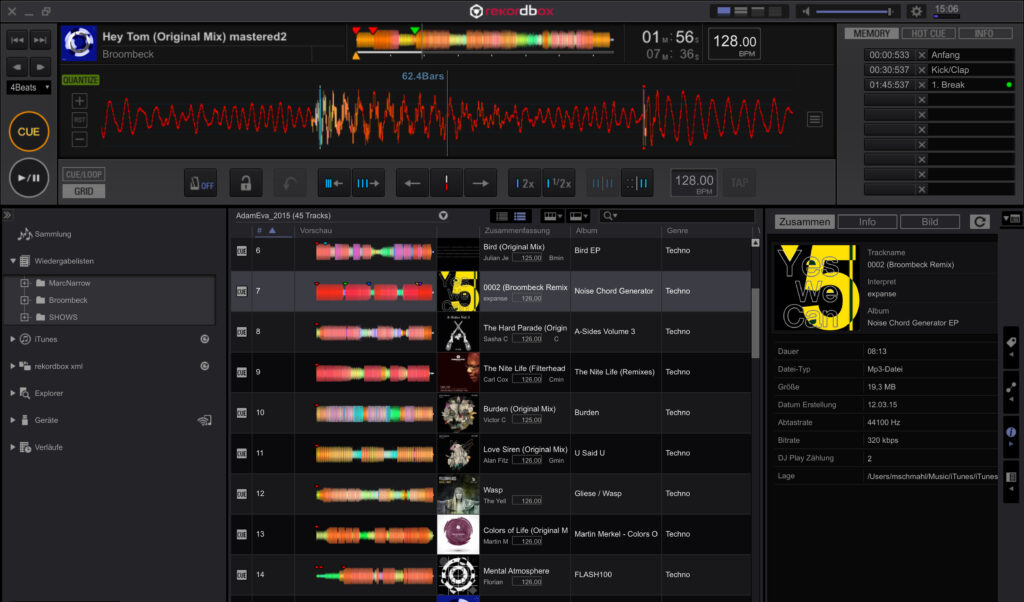Open the waveform options list icon
This screenshot has width=1024, height=602.
tap(814, 119)
